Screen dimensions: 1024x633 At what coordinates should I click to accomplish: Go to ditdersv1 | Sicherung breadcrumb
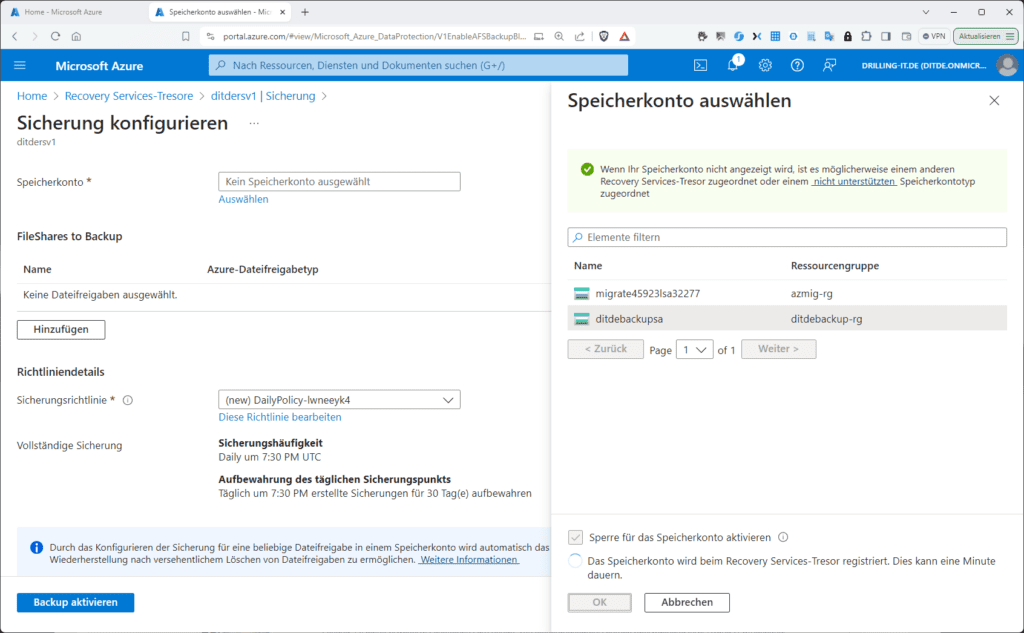pyautogui.click(x=263, y=96)
